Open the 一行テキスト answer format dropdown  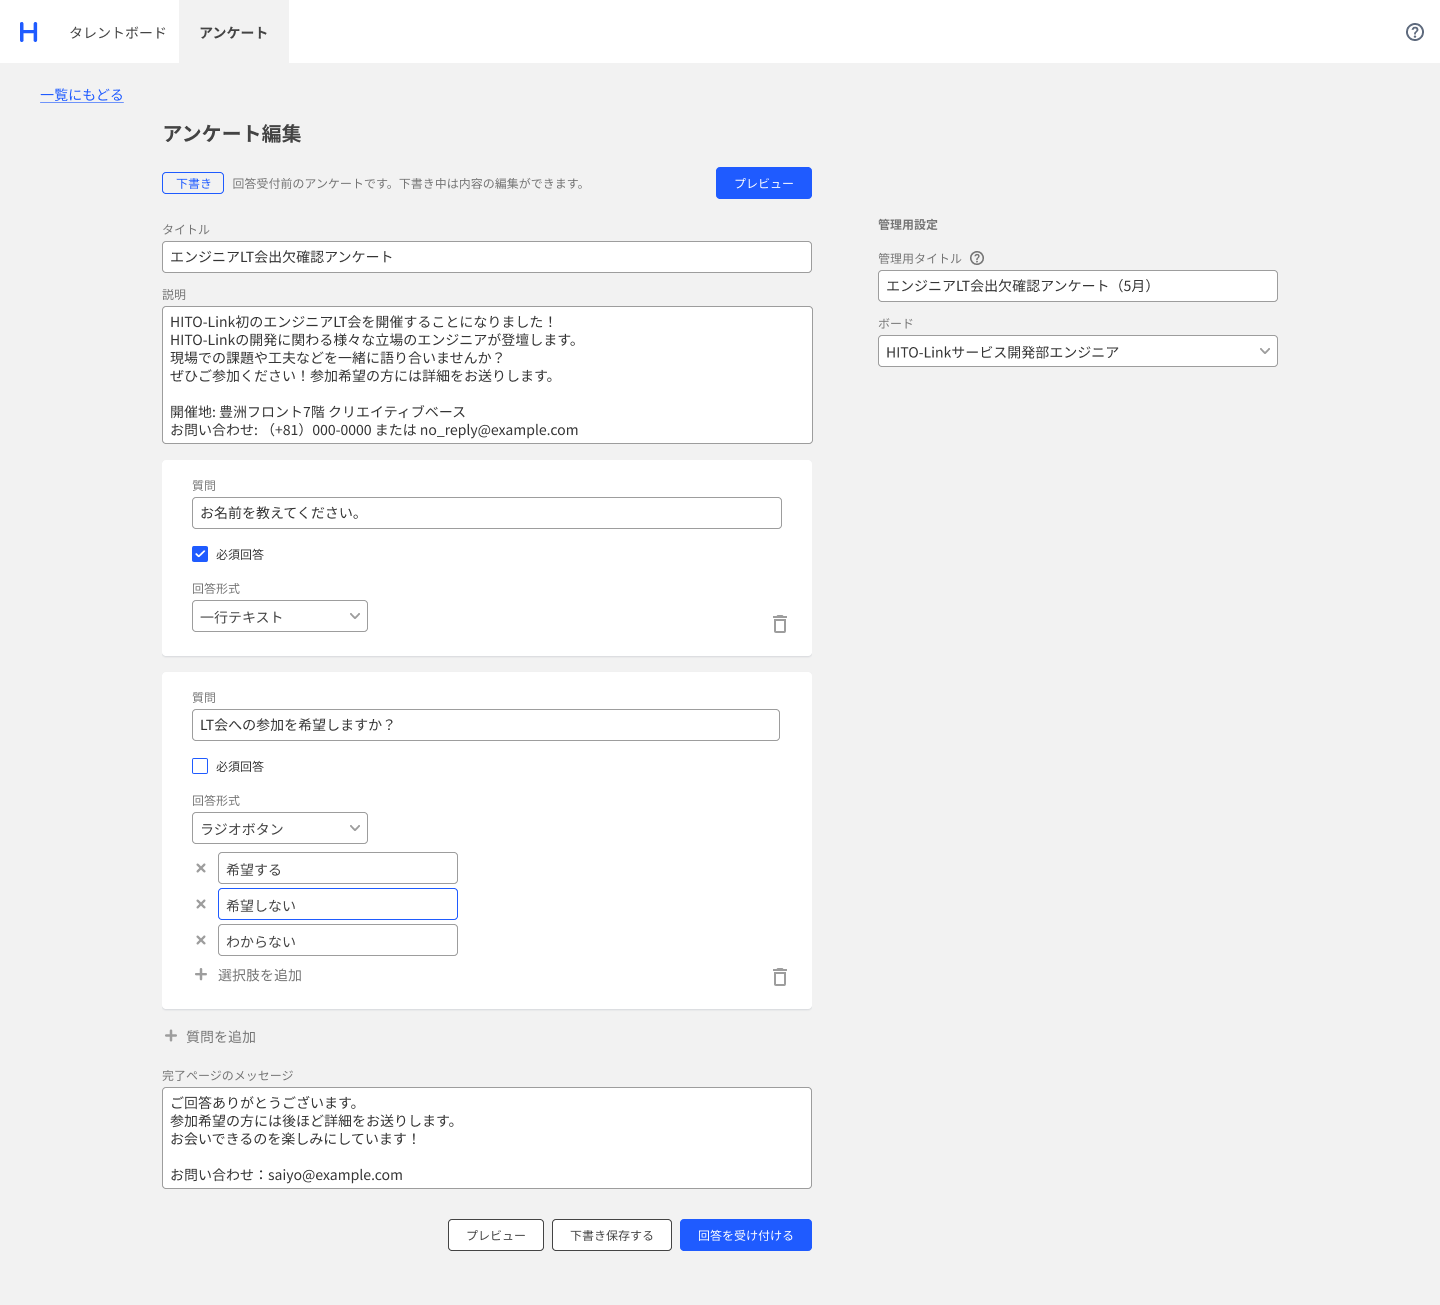(x=280, y=616)
